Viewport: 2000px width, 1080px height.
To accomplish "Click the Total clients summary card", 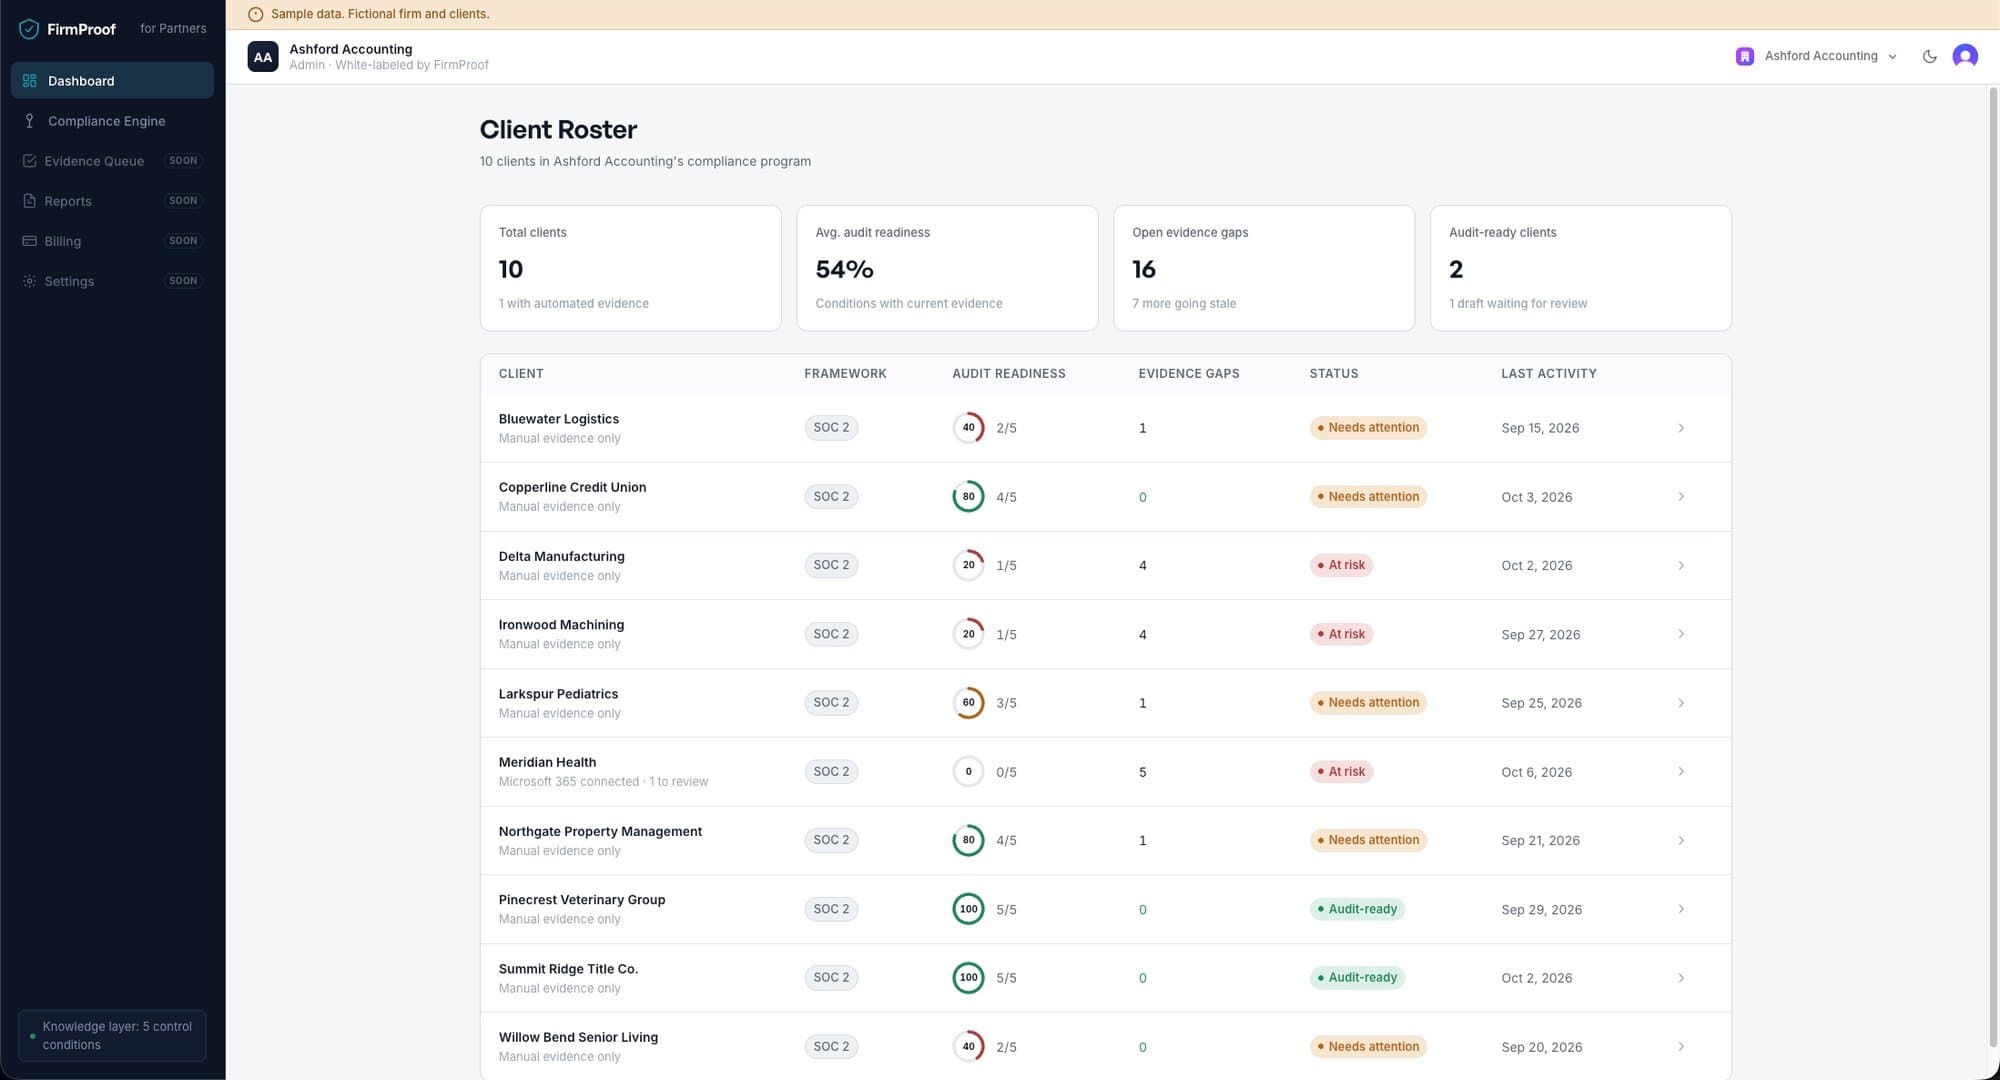I will (x=631, y=268).
